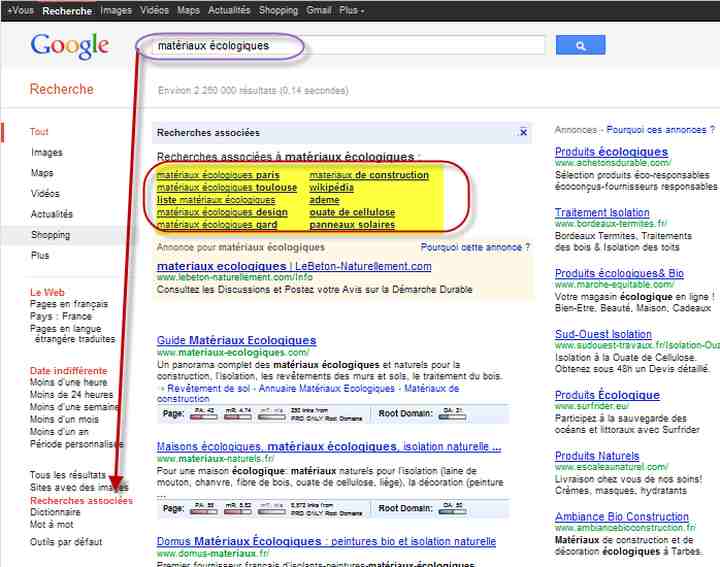Select Maps filter in left sidebar

click(42, 173)
